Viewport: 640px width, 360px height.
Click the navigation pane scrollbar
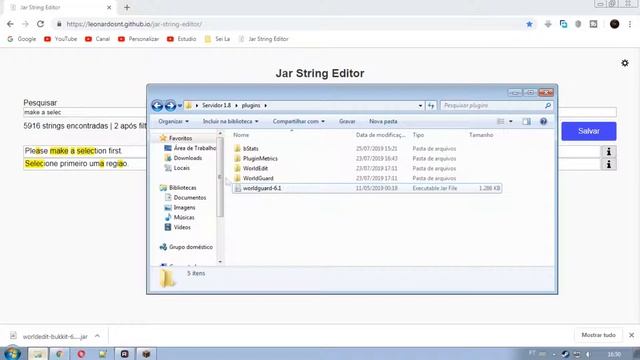click(220, 177)
